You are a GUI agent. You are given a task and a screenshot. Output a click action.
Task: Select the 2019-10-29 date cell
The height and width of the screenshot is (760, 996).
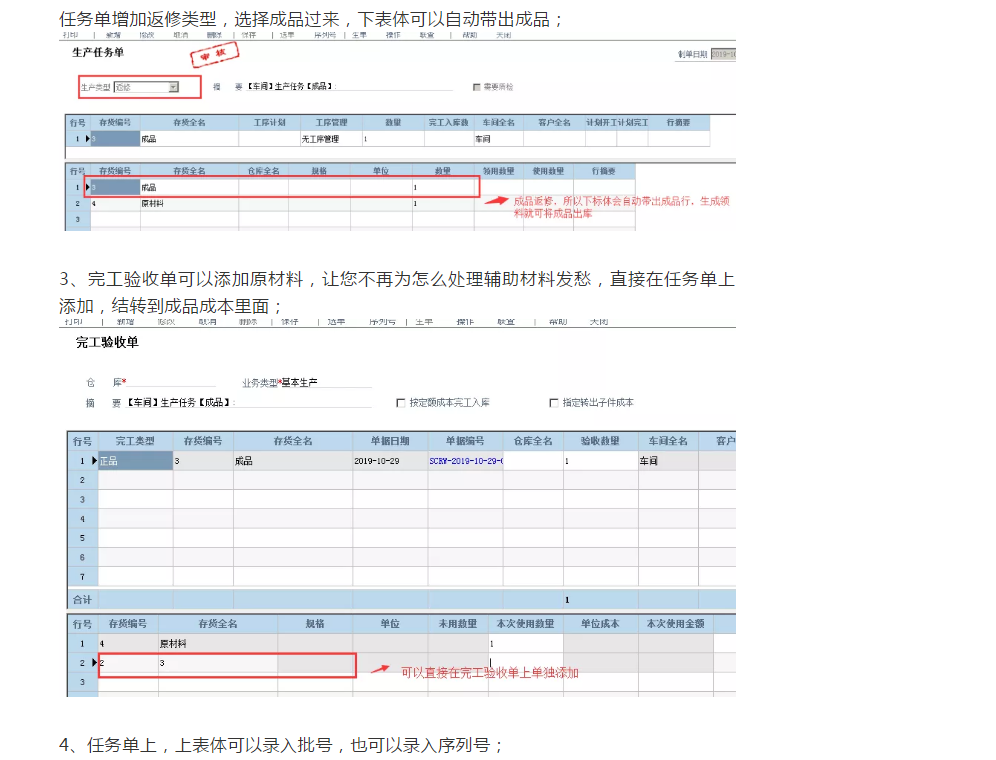click(390, 461)
